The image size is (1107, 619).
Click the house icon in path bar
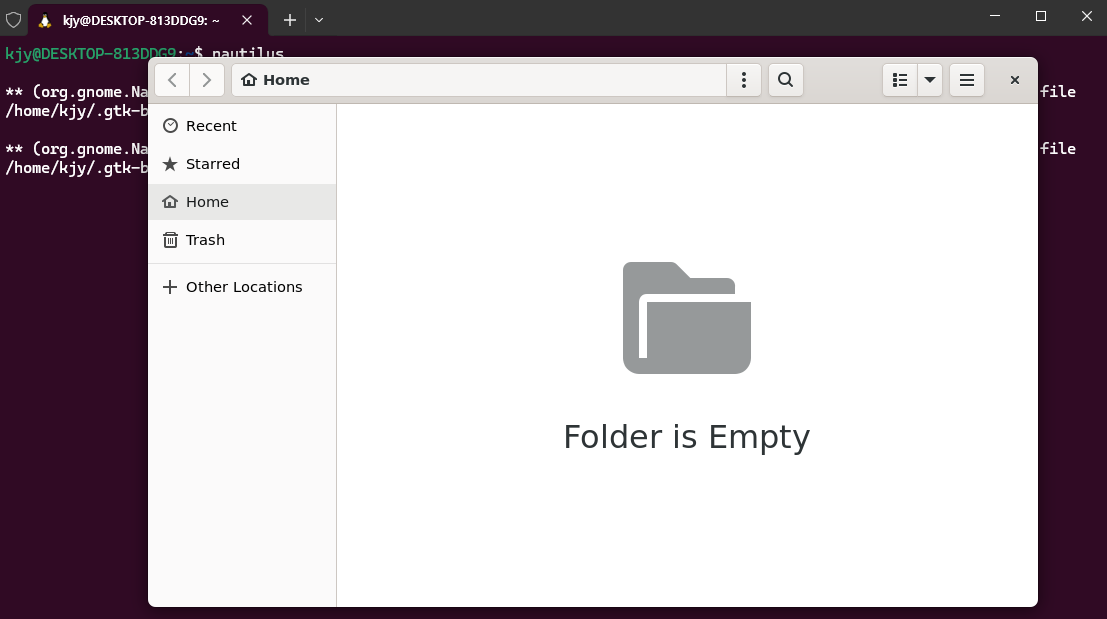pyautogui.click(x=249, y=80)
